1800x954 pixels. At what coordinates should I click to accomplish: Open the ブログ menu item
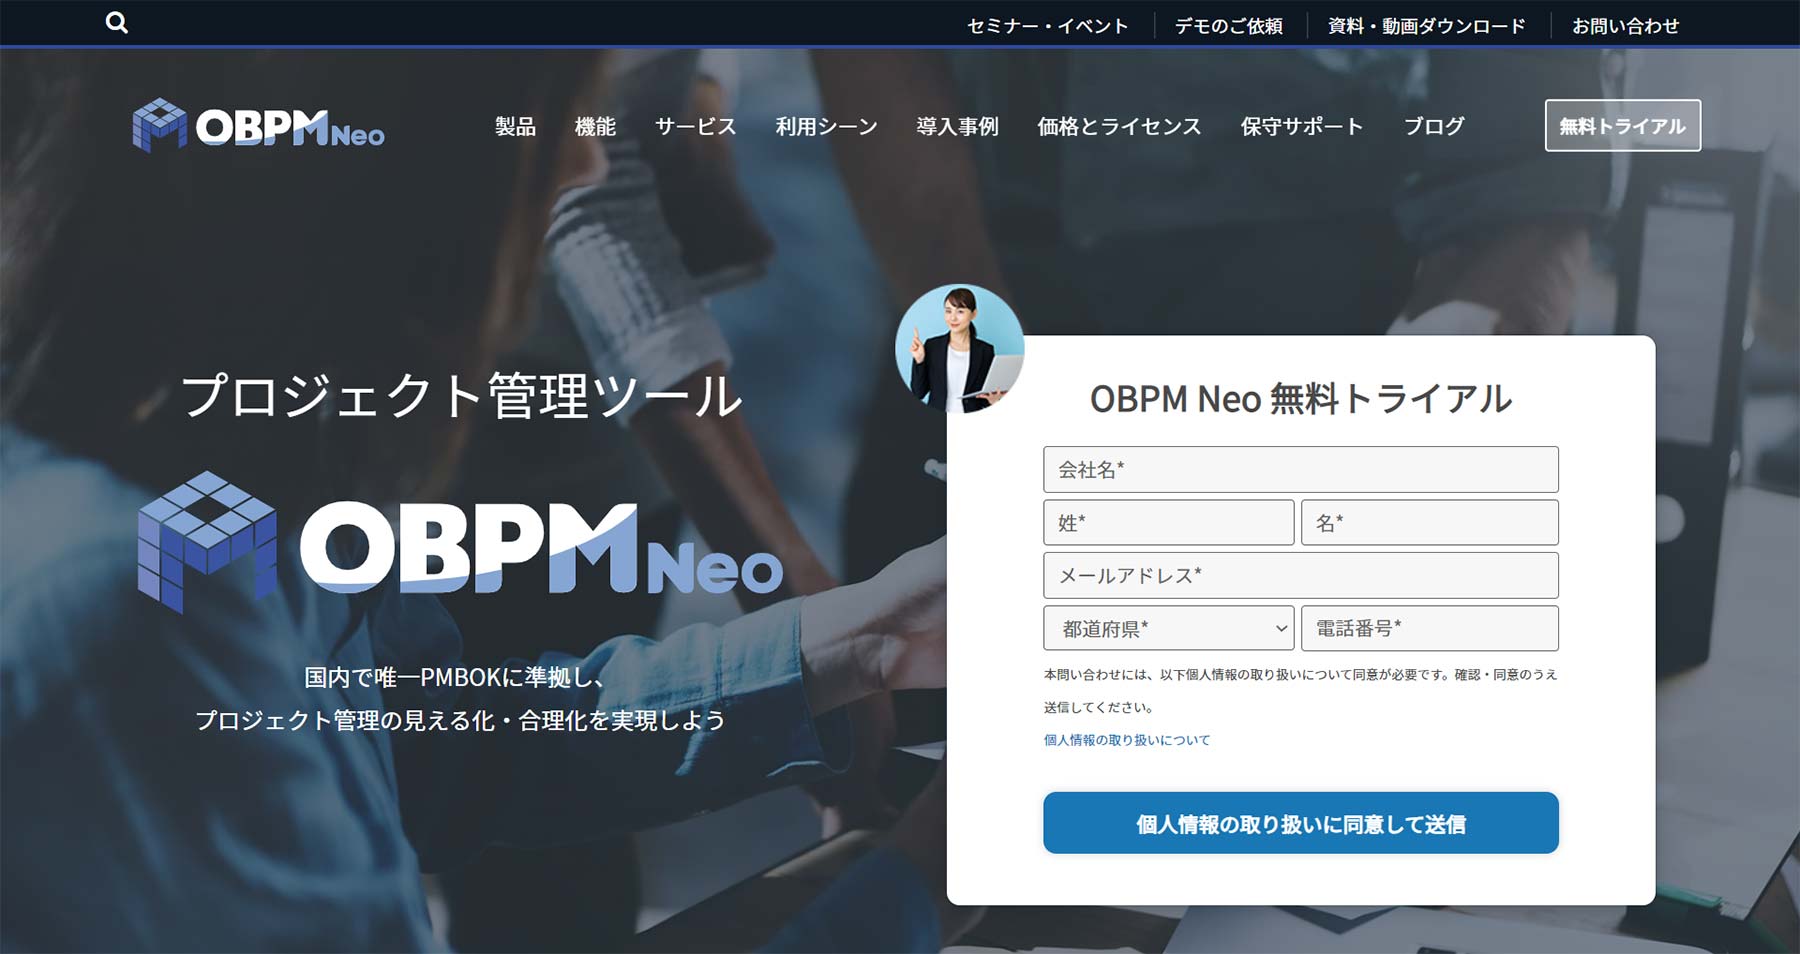click(x=1434, y=126)
